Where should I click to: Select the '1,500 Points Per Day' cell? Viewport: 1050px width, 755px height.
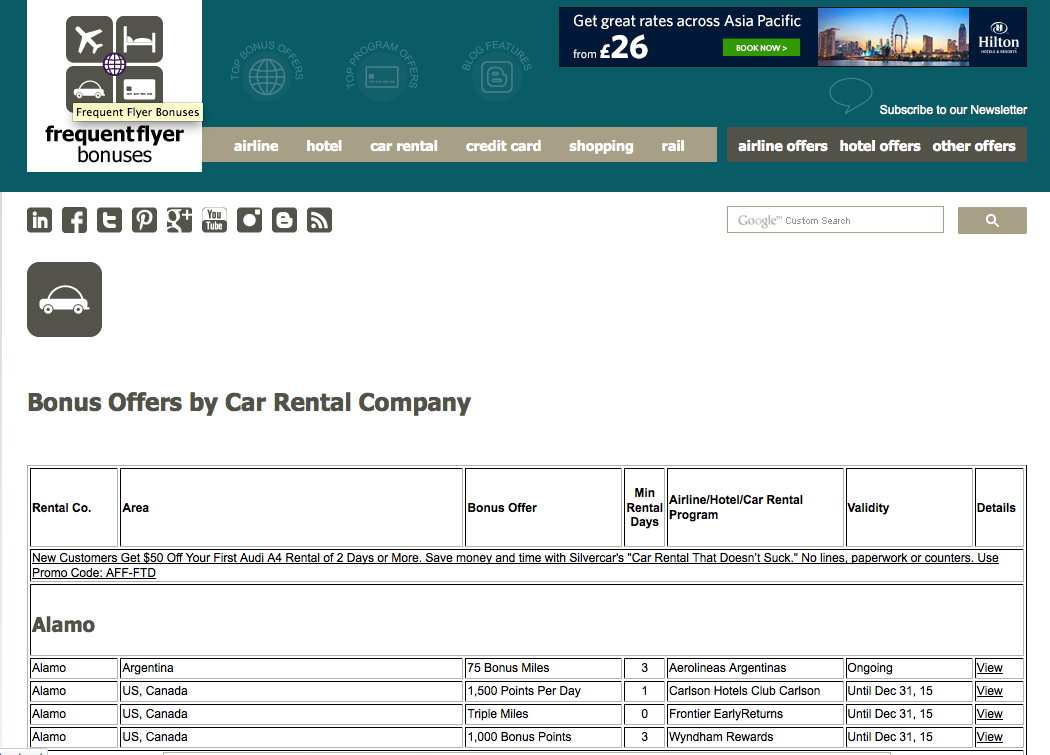(544, 691)
